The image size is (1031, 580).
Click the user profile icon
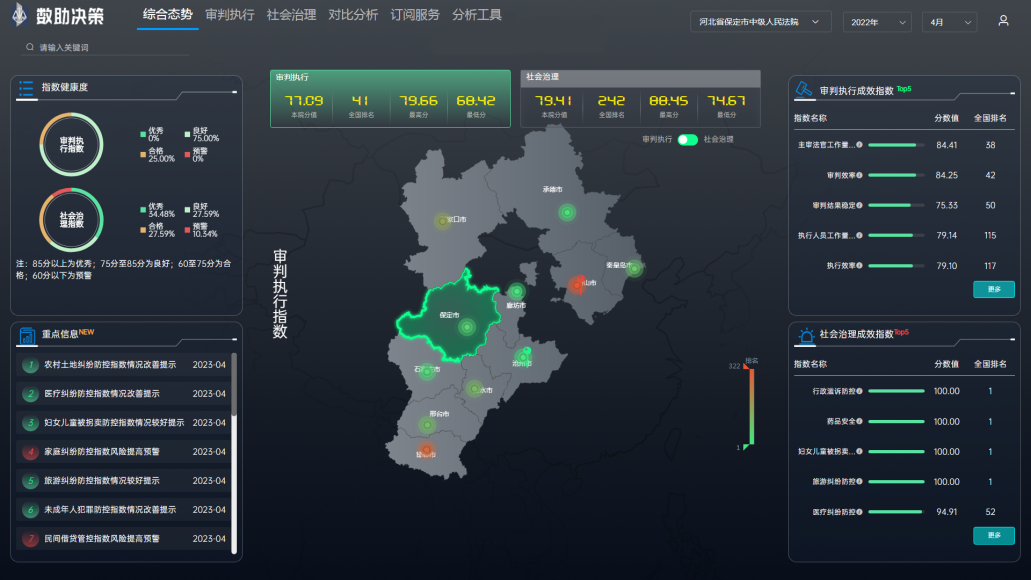pyautogui.click(x=1003, y=21)
